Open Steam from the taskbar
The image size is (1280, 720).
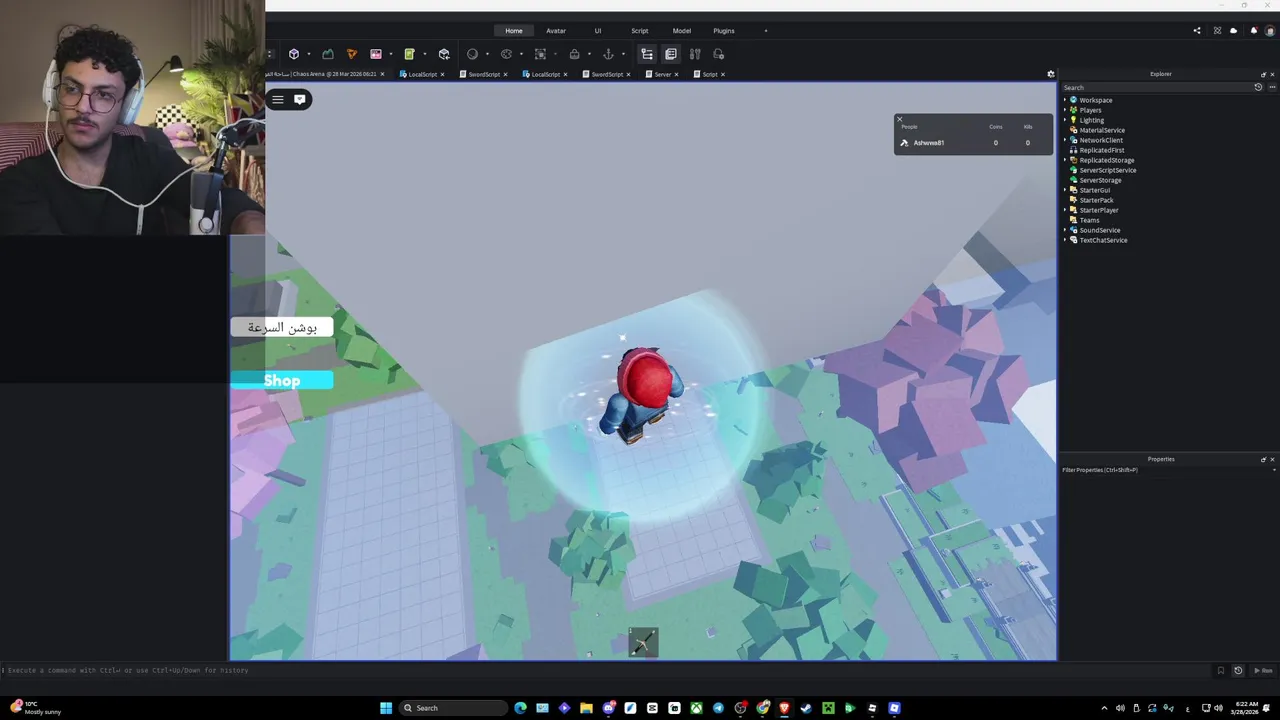click(806, 708)
